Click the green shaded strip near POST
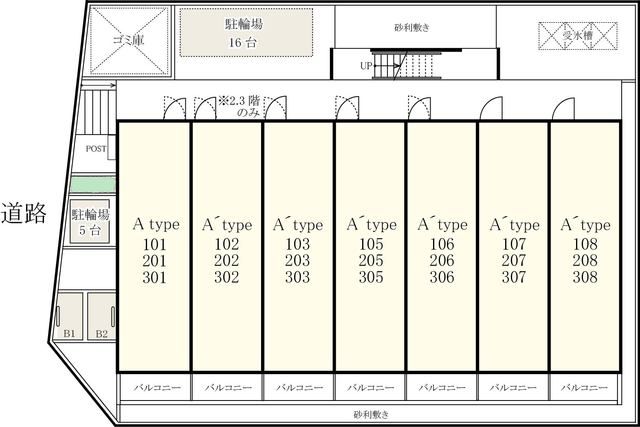640x427 pixels. point(93,184)
